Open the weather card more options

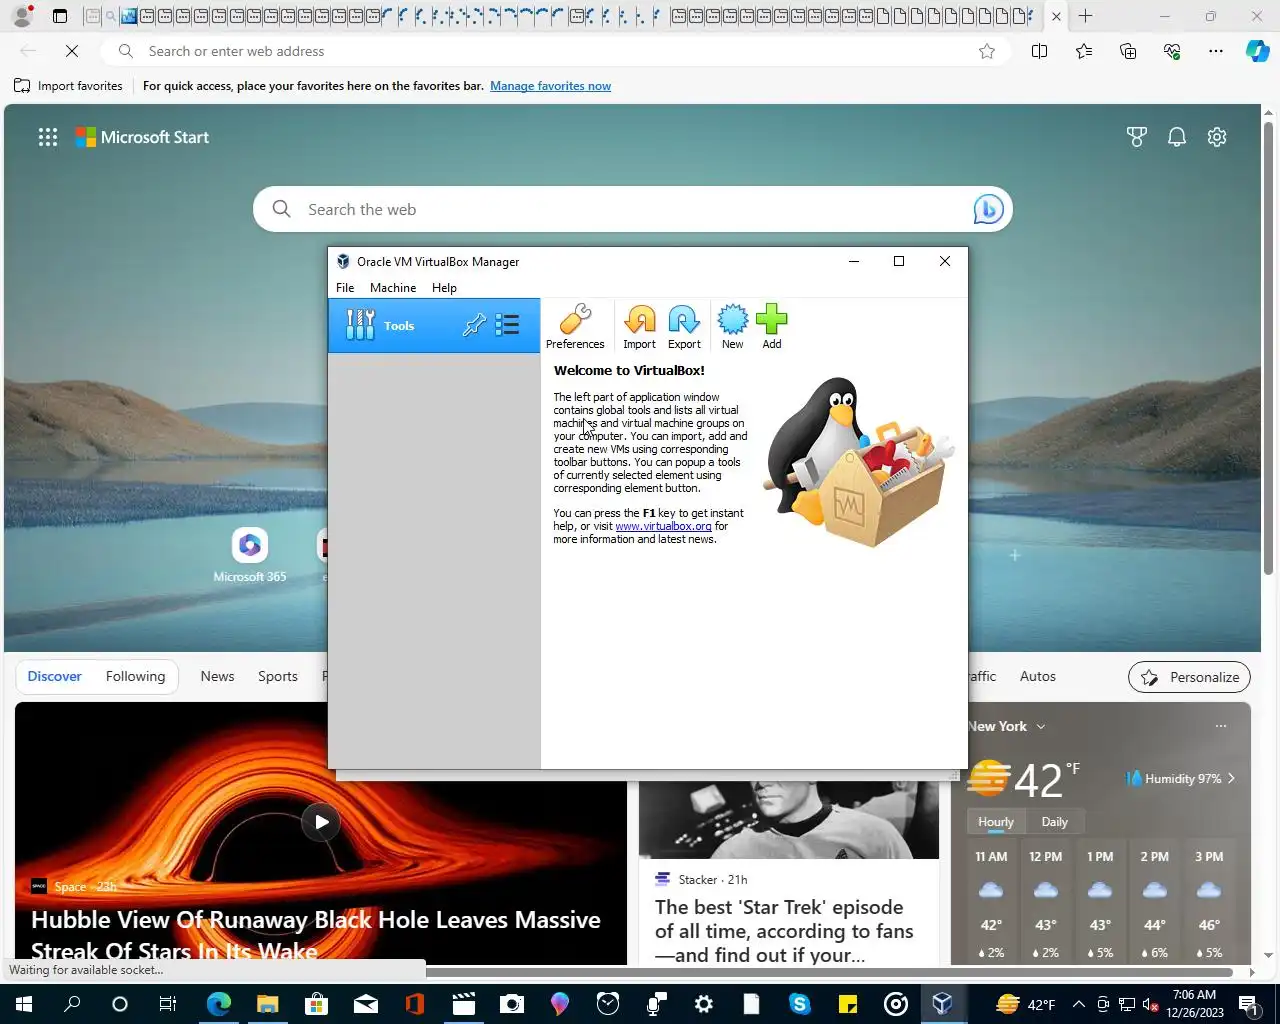1220,726
